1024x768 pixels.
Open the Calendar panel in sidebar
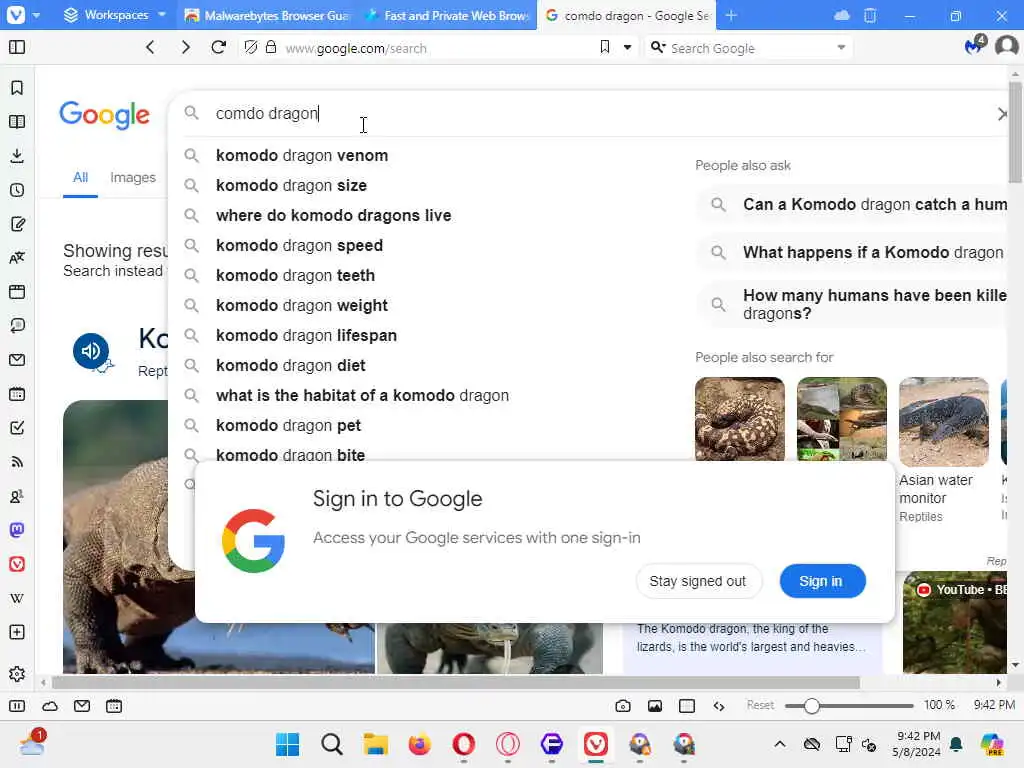pyautogui.click(x=17, y=394)
